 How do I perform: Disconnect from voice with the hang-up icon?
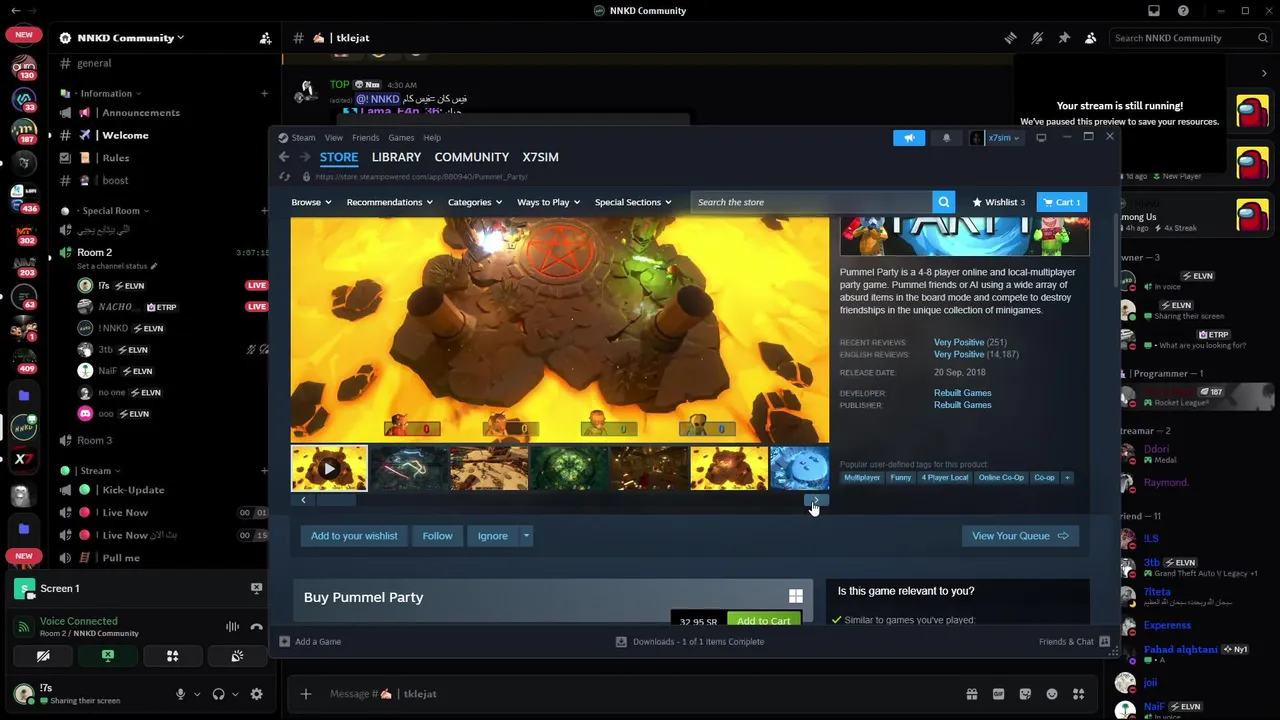(256, 627)
